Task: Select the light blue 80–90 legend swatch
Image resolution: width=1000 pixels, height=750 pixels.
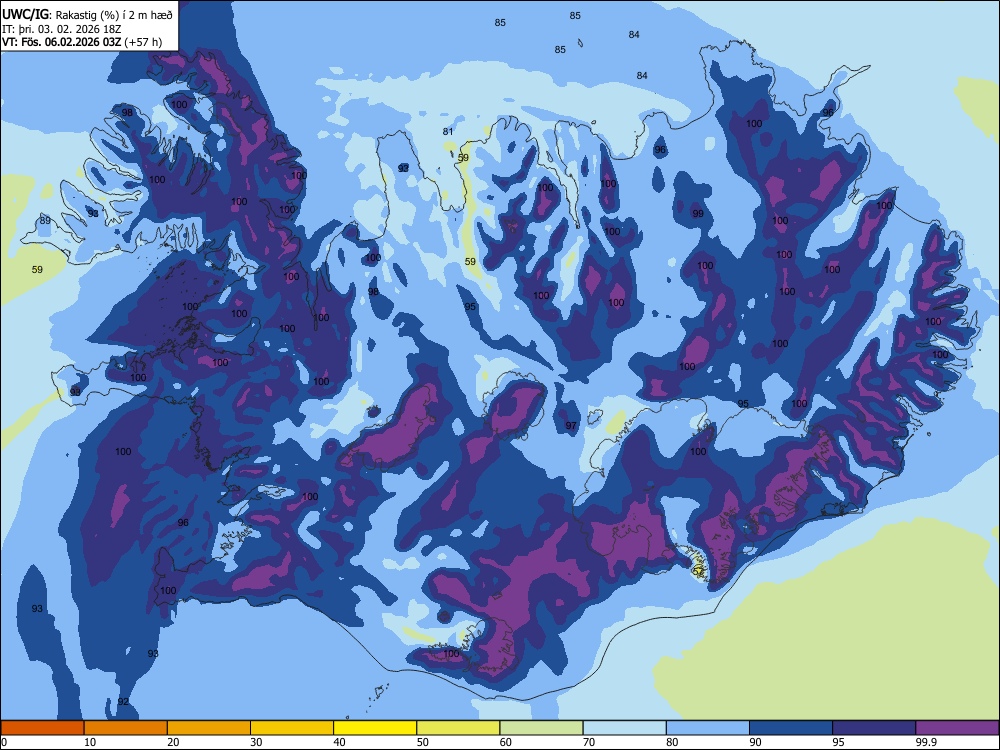Action: coord(708,728)
